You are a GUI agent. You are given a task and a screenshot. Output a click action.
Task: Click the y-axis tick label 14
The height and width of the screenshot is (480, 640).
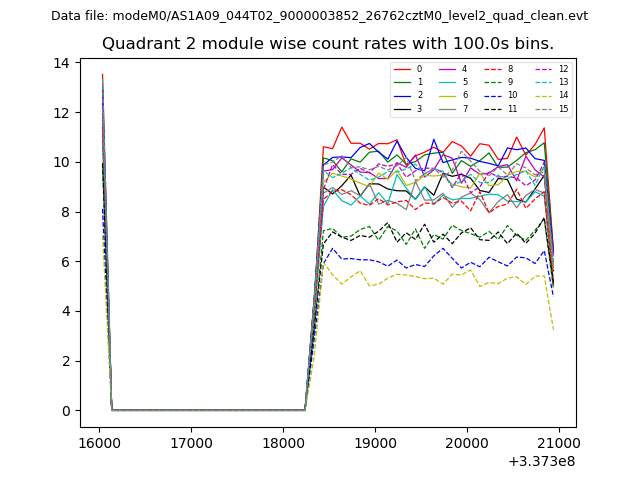[62, 63]
